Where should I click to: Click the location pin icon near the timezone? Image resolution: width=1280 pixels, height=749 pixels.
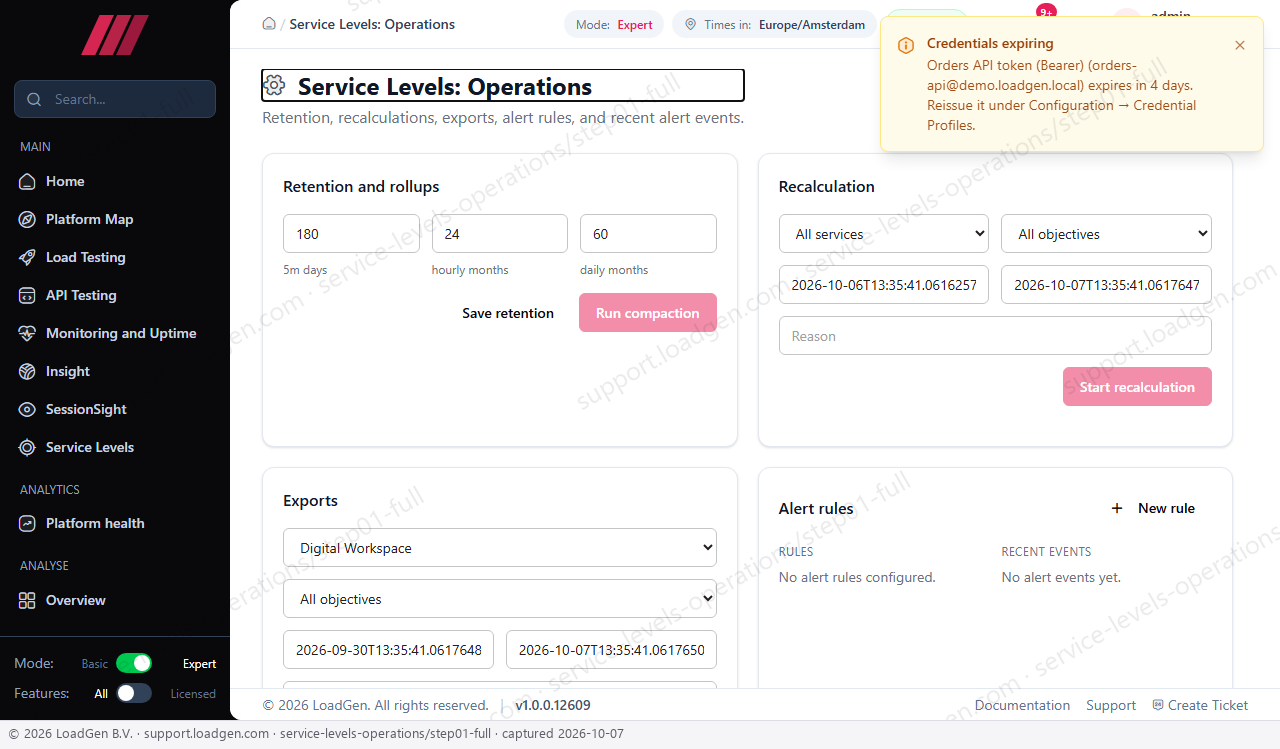[690, 25]
